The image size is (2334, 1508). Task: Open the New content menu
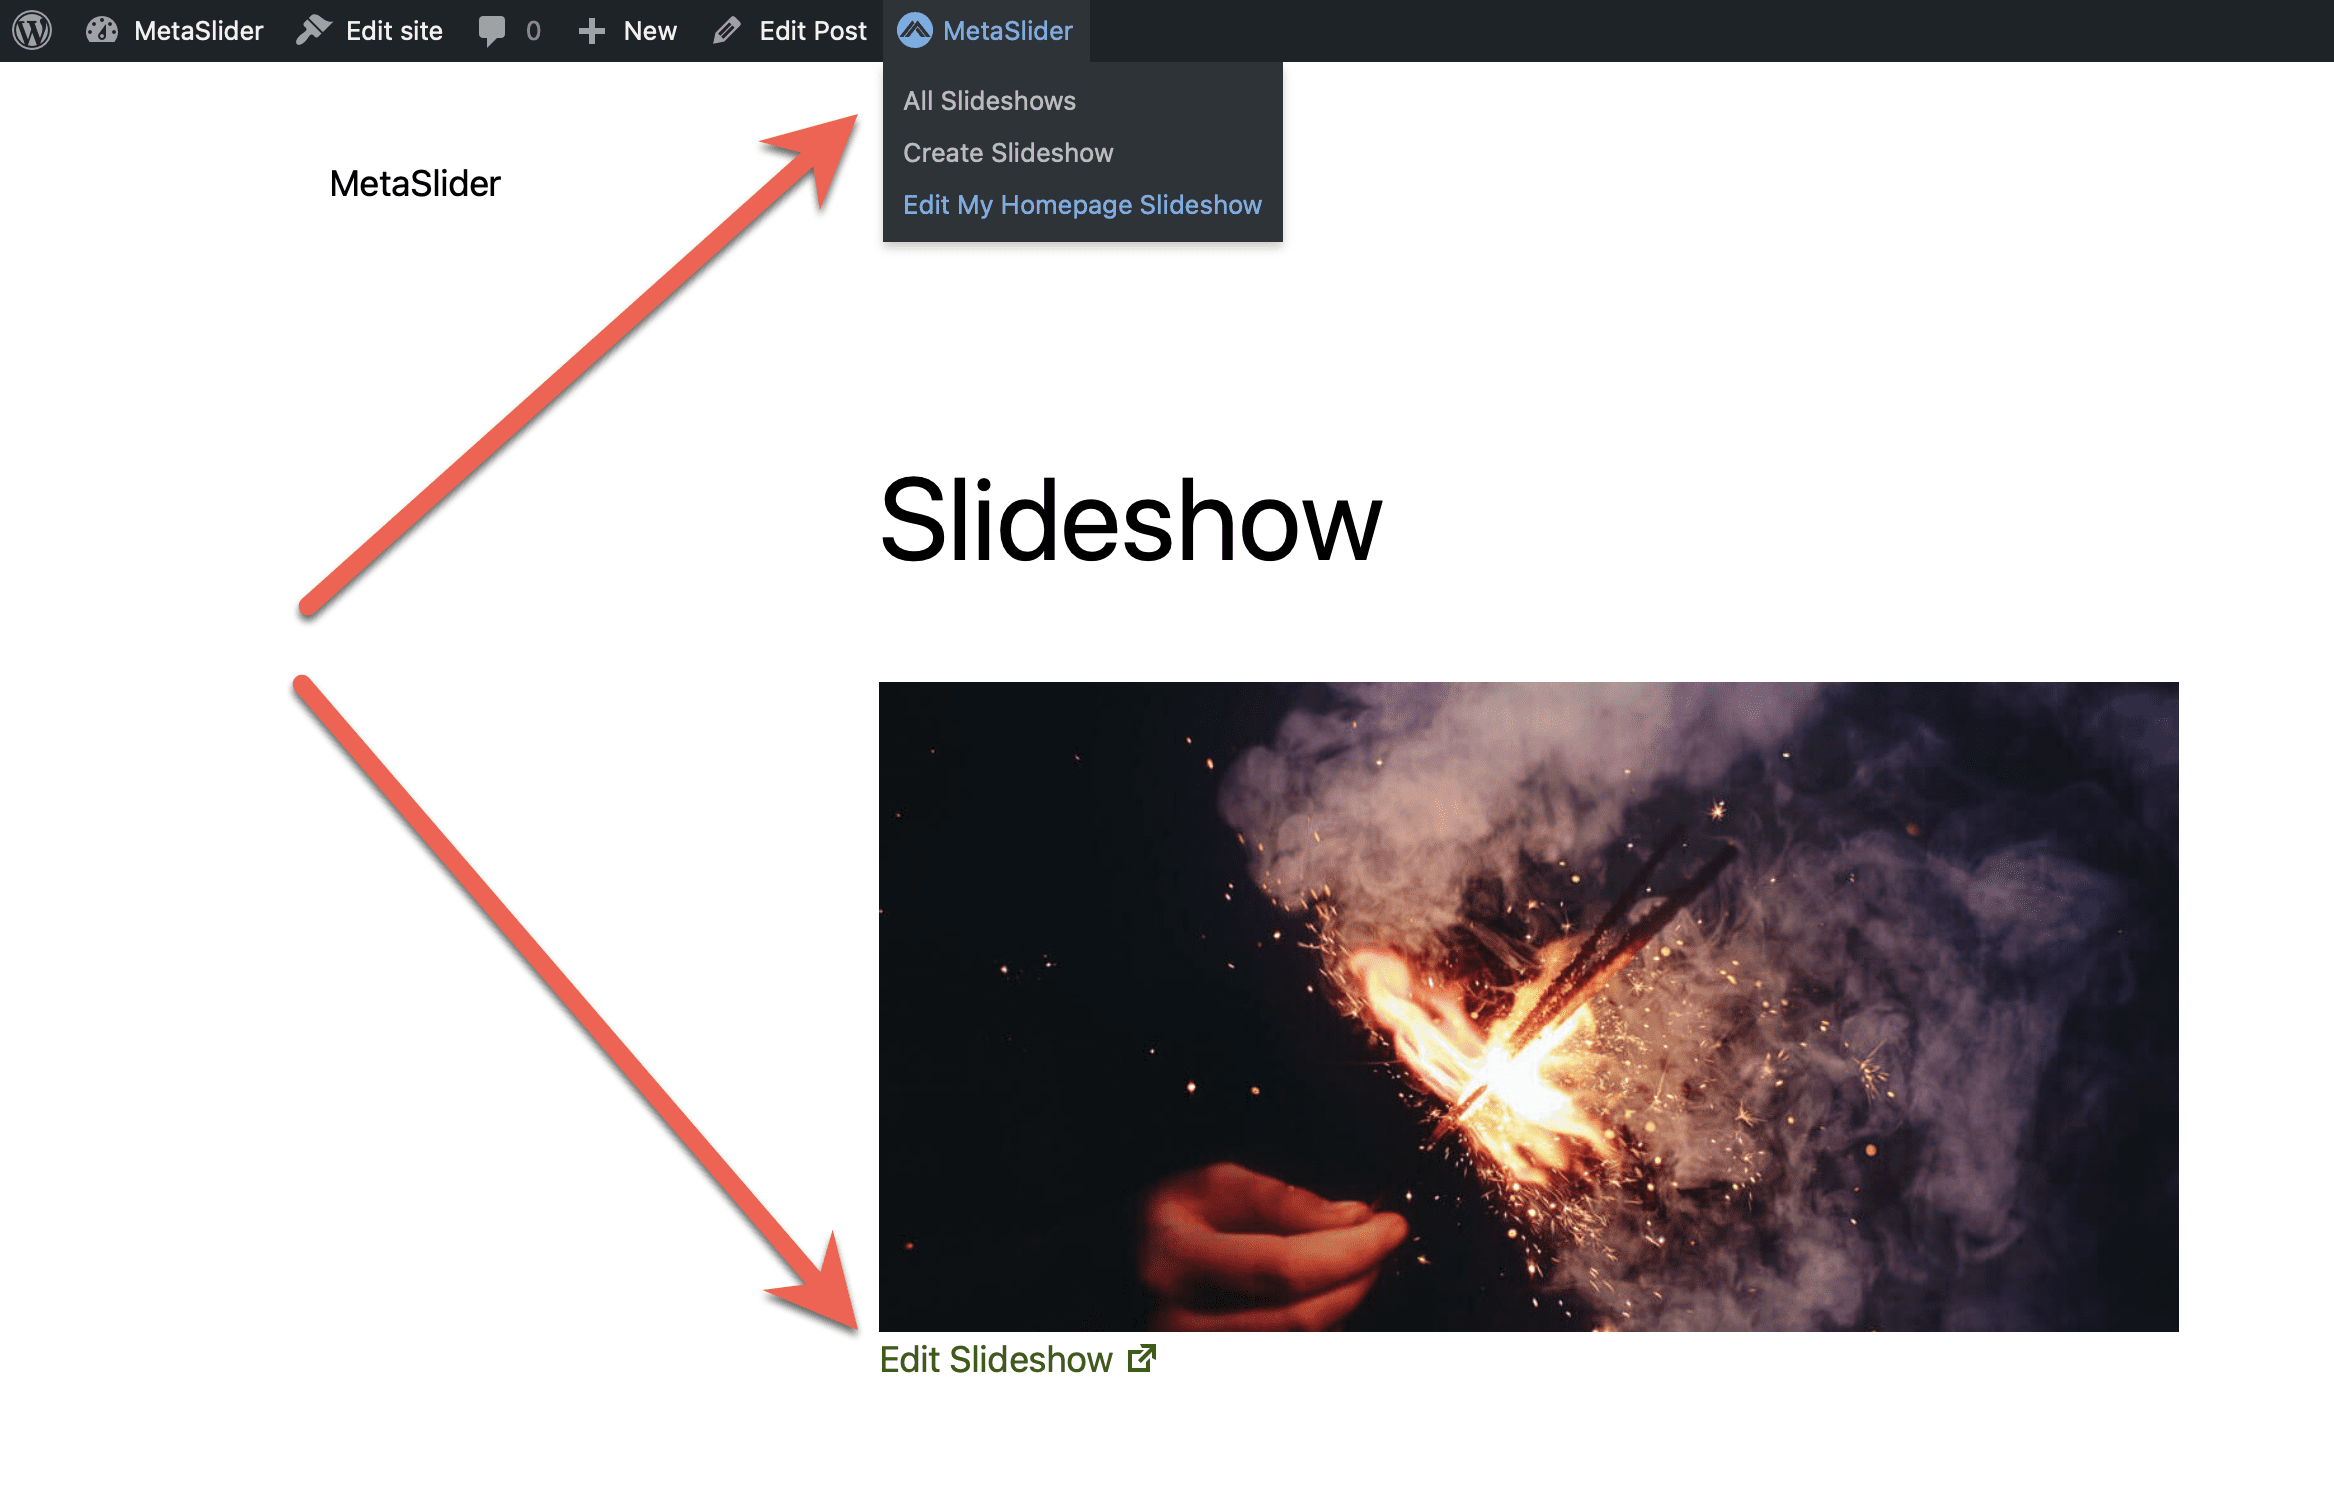pyautogui.click(x=649, y=31)
